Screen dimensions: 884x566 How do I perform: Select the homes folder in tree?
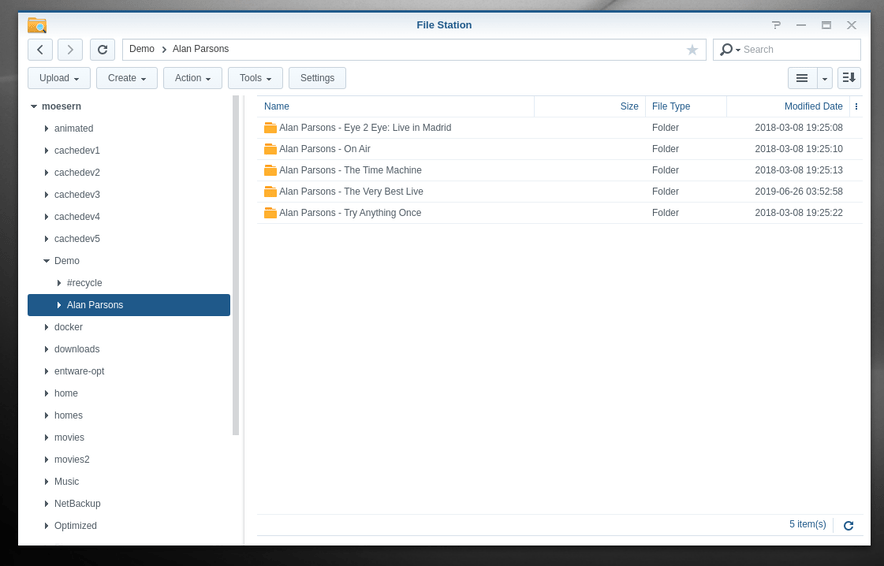pos(68,415)
